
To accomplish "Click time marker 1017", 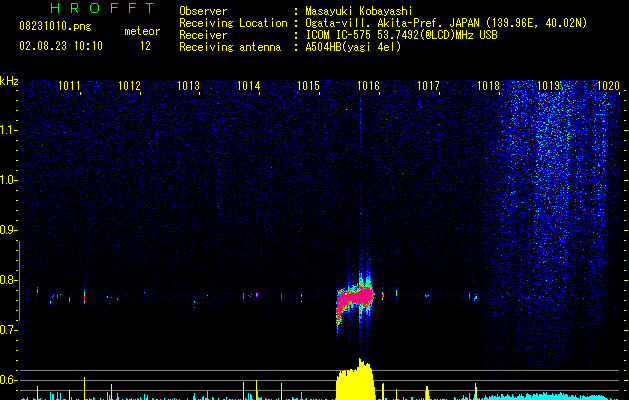I will tap(428, 86).
